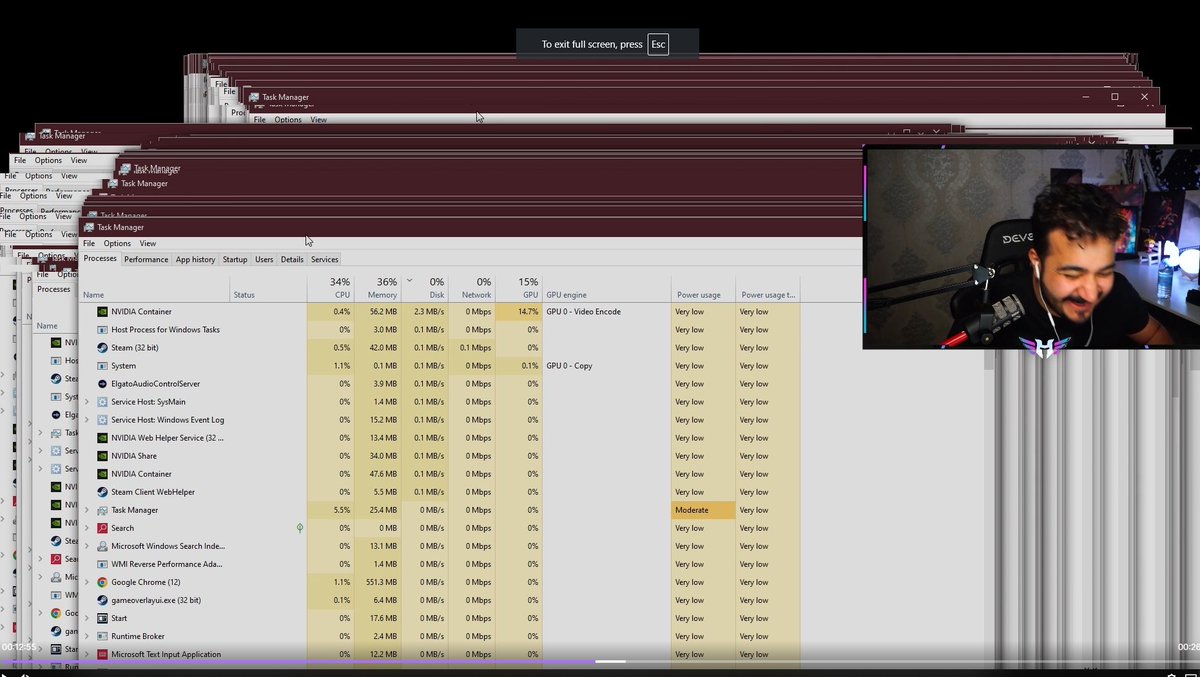Click the 551.3 MB memory cell
The image size is (1200, 677).
click(x=378, y=582)
